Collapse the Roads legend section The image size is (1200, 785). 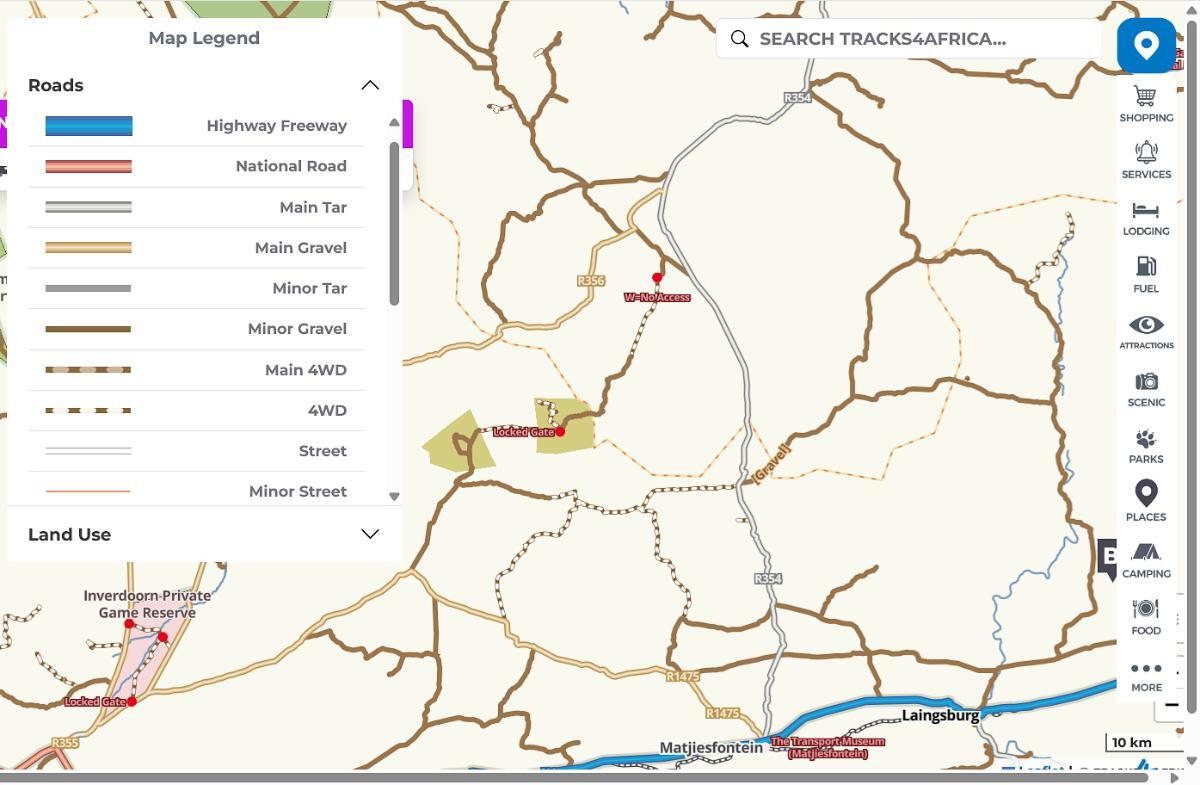coord(370,85)
